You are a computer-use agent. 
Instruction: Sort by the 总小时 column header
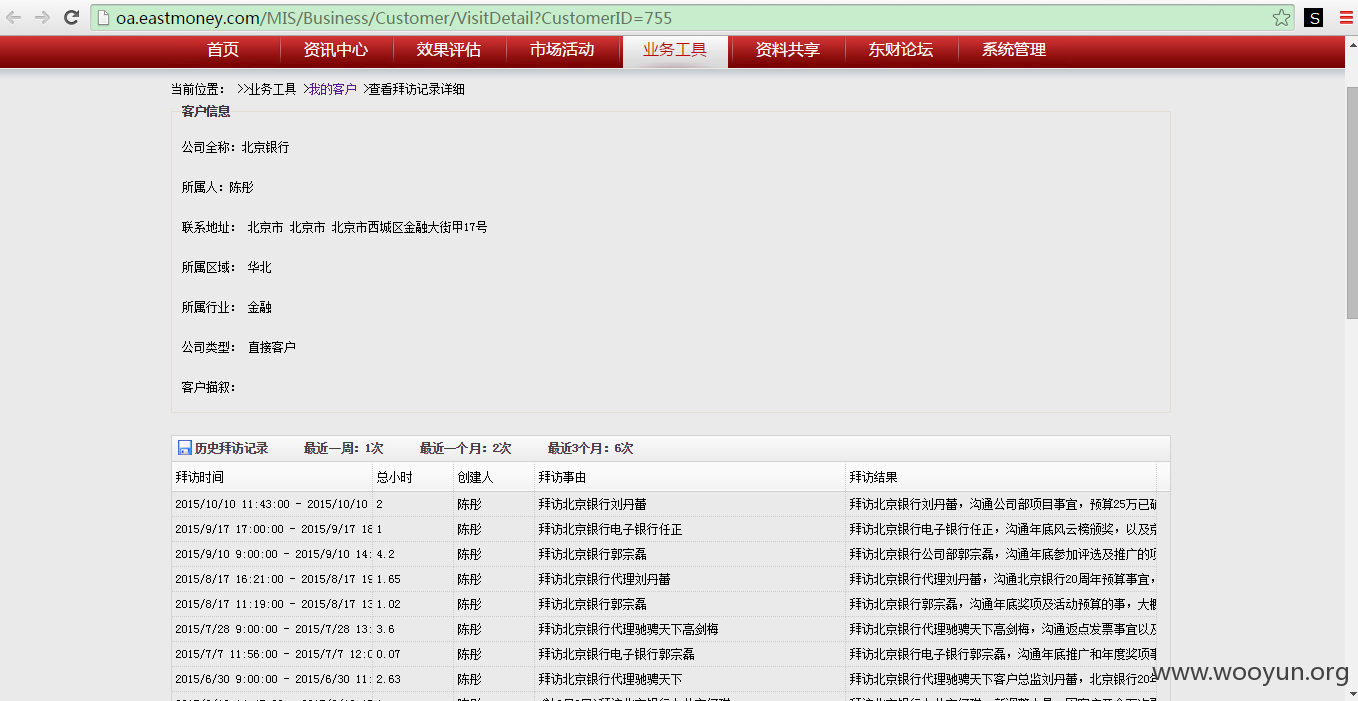coord(413,477)
